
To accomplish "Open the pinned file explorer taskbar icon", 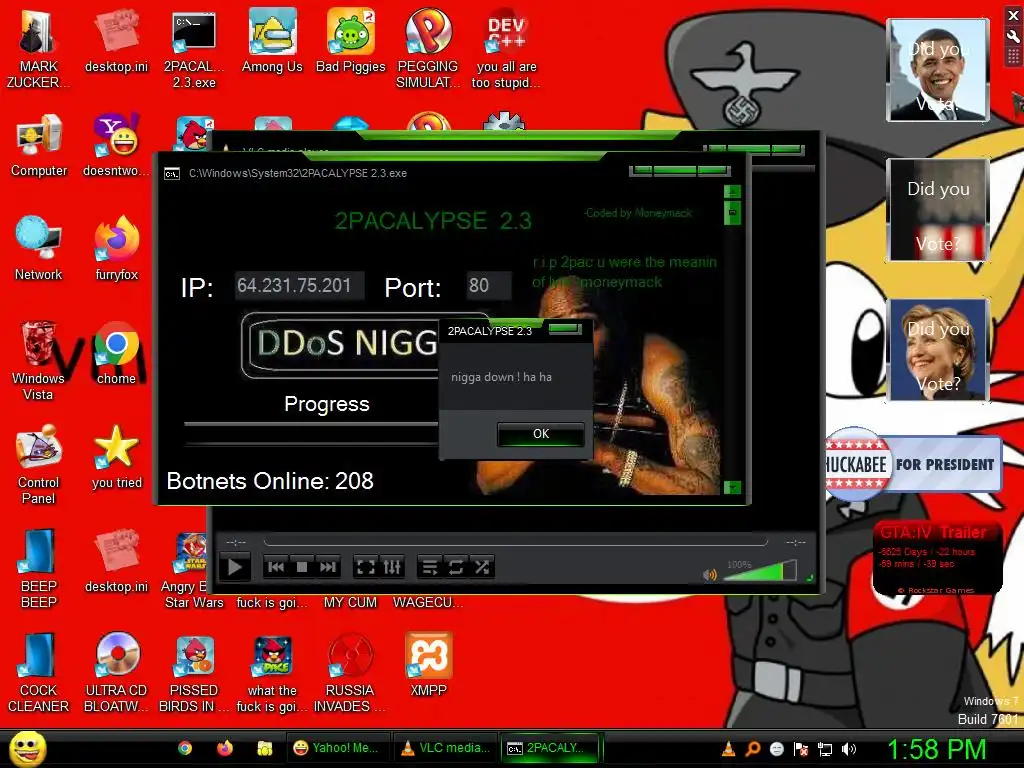I will [264, 748].
